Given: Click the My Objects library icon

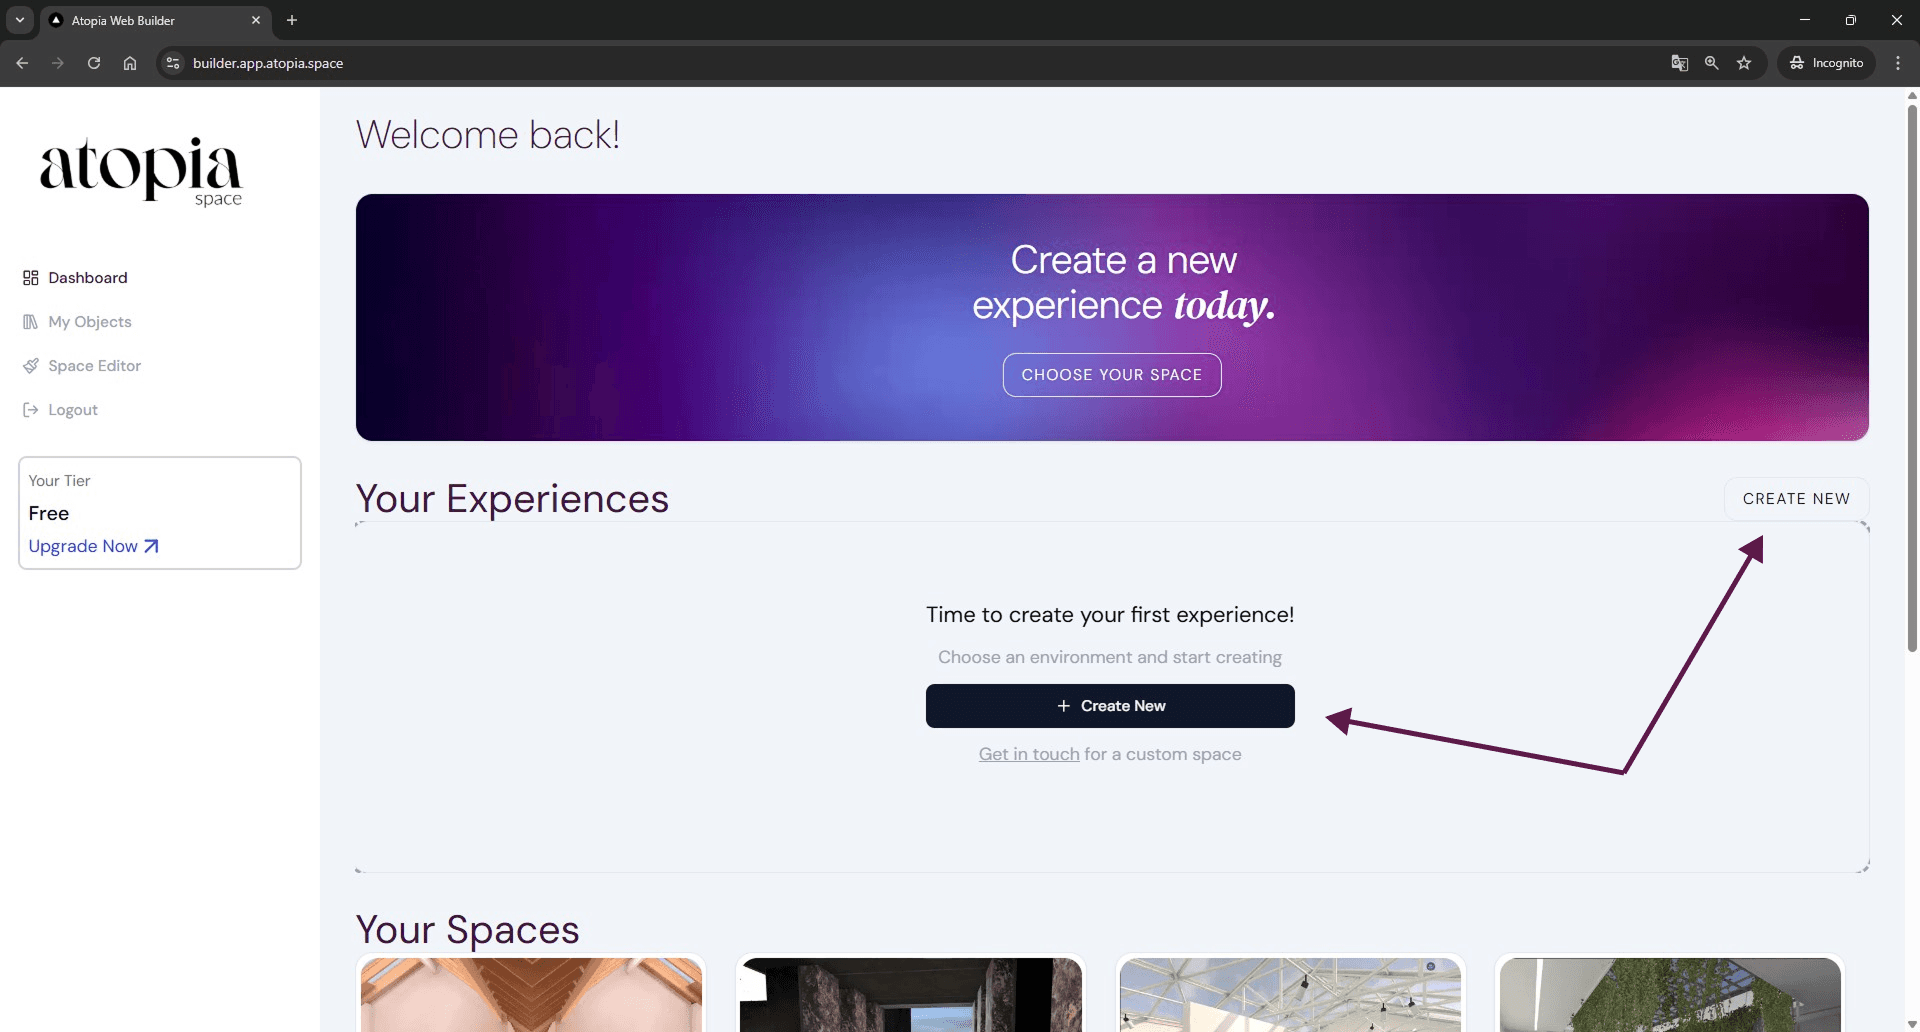Looking at the screenshot, I should point(31,322).
